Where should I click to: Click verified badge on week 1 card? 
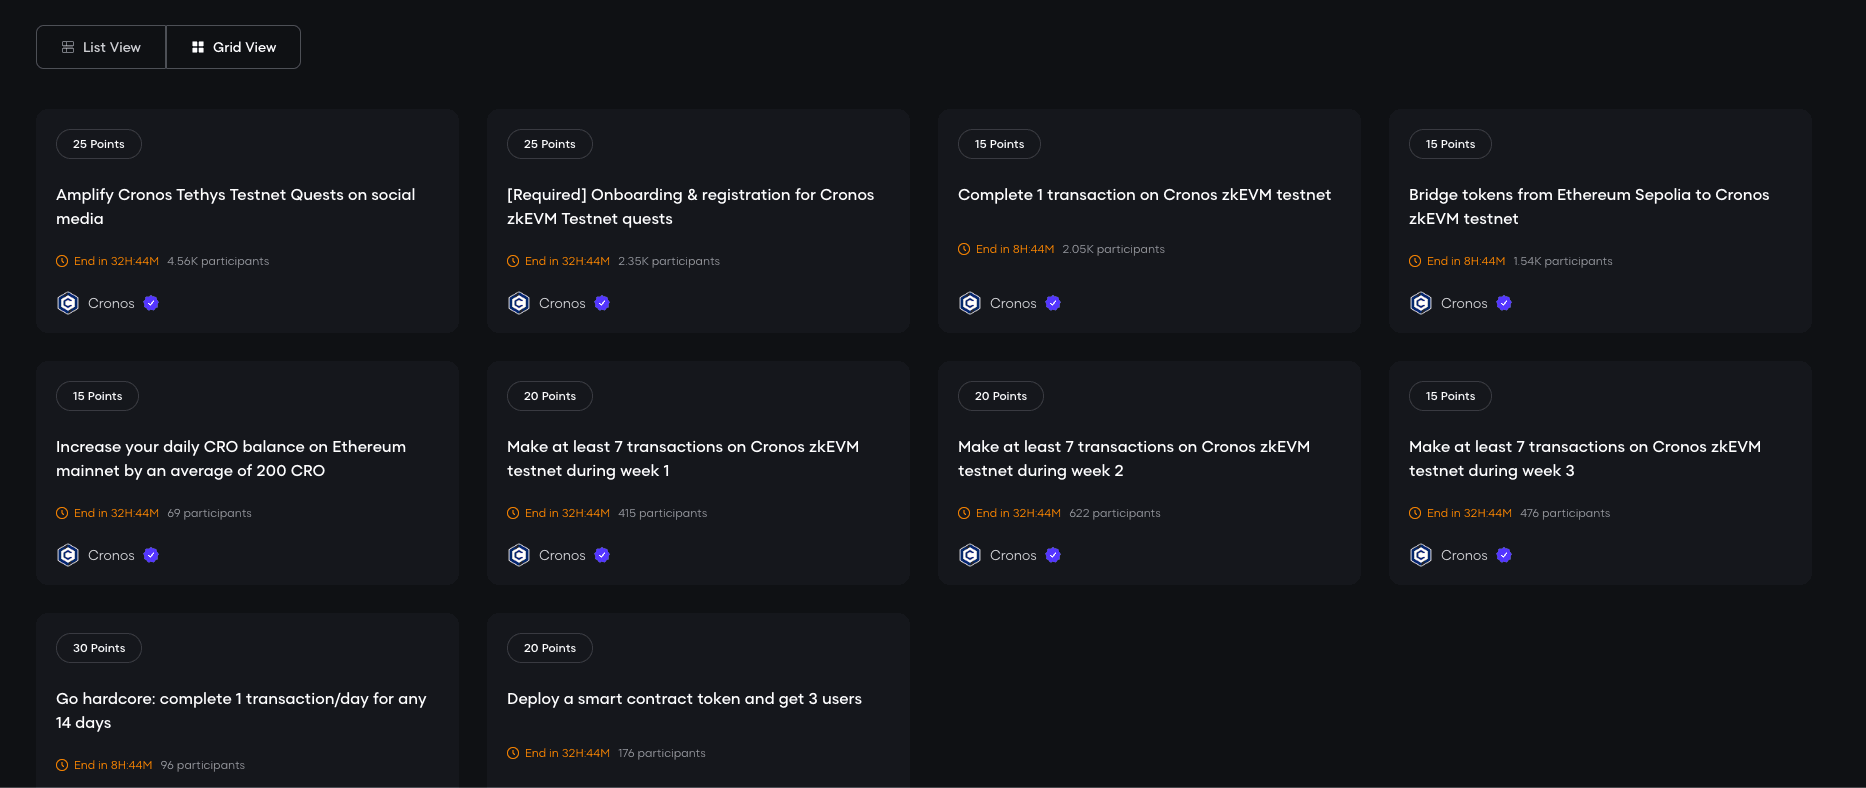[x=602, y=555]
